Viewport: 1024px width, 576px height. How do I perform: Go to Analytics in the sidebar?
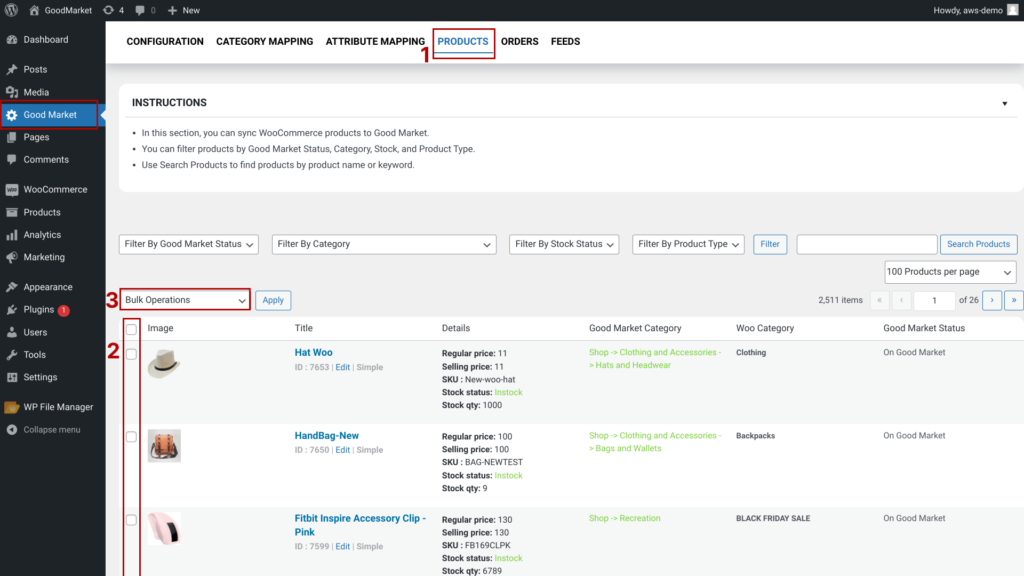point(42,235)
